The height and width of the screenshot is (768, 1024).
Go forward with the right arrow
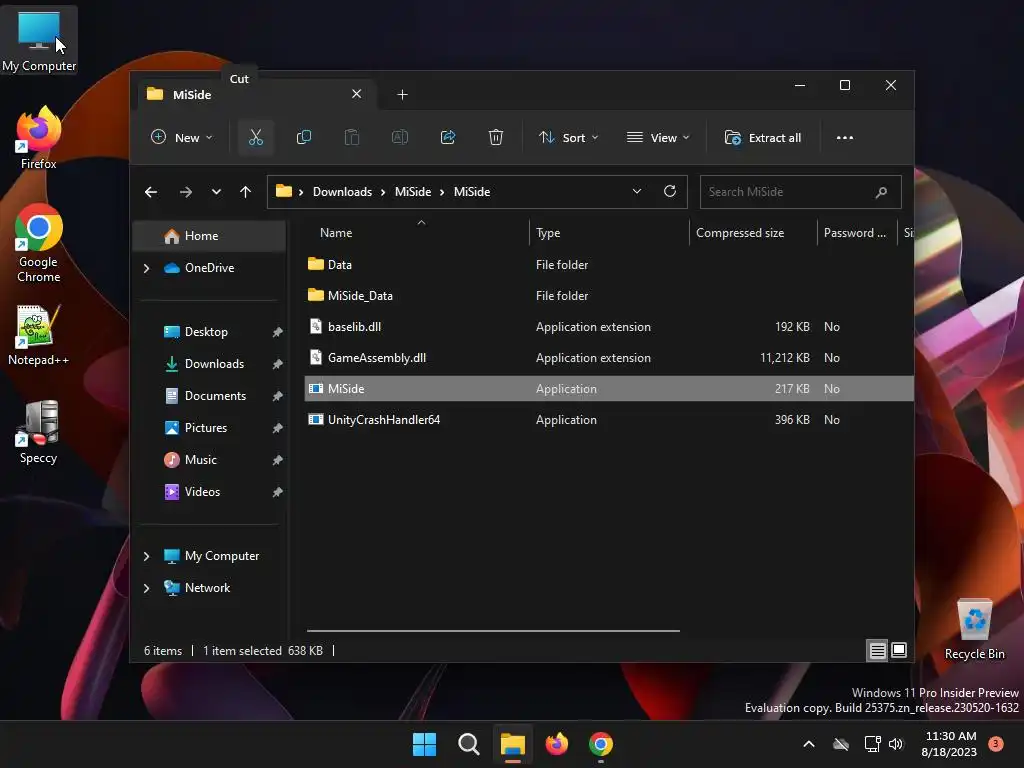(185, 192)
